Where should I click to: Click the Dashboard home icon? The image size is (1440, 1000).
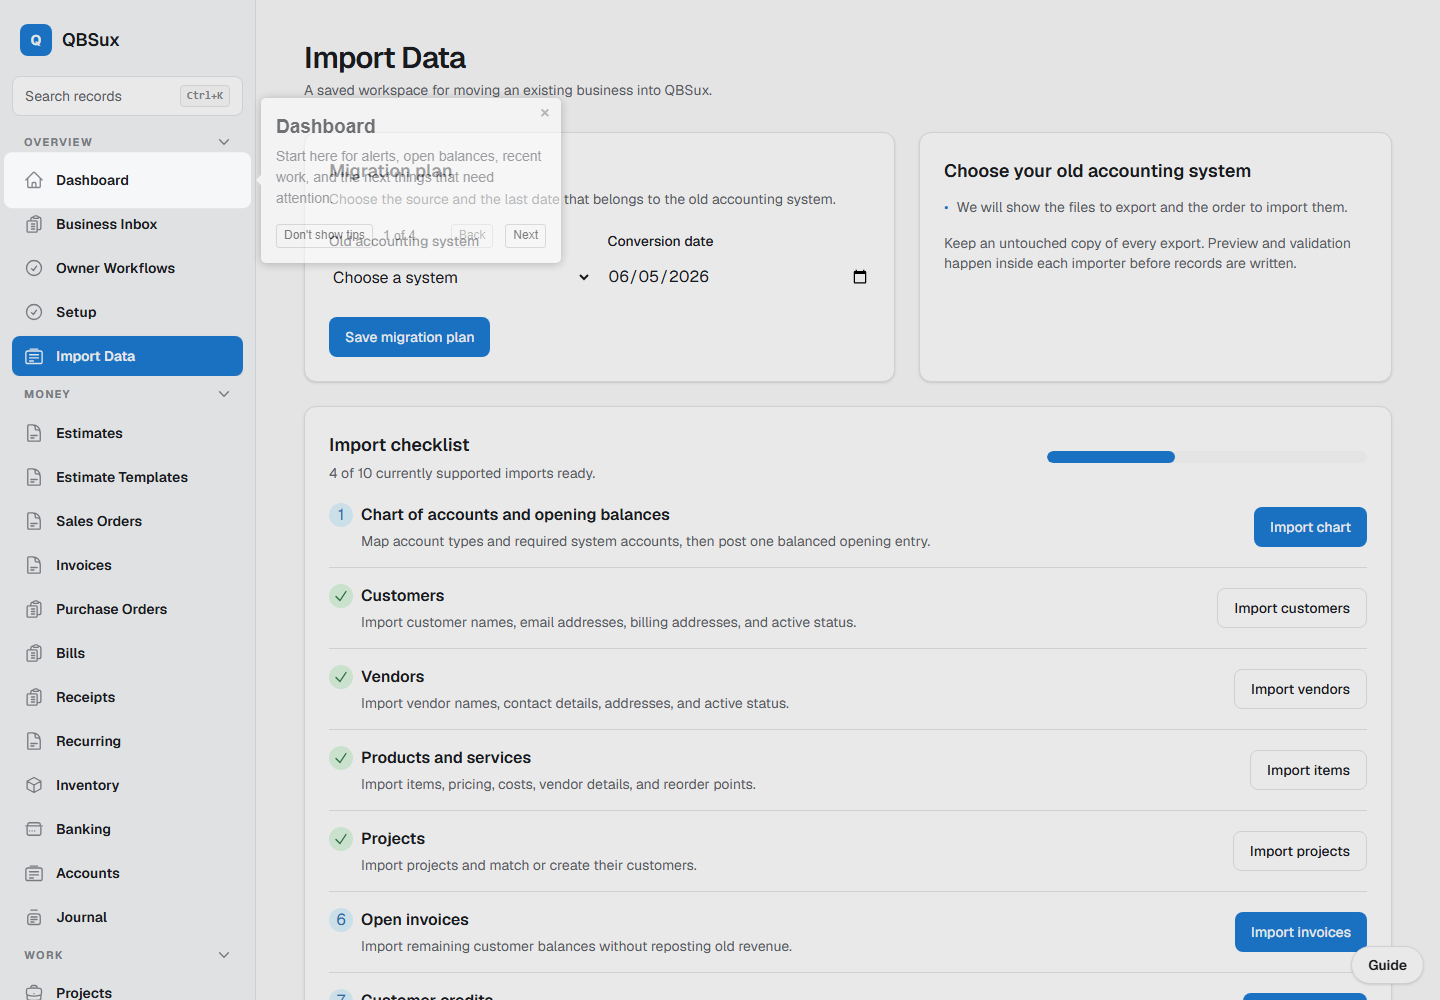tap(34, 180)
